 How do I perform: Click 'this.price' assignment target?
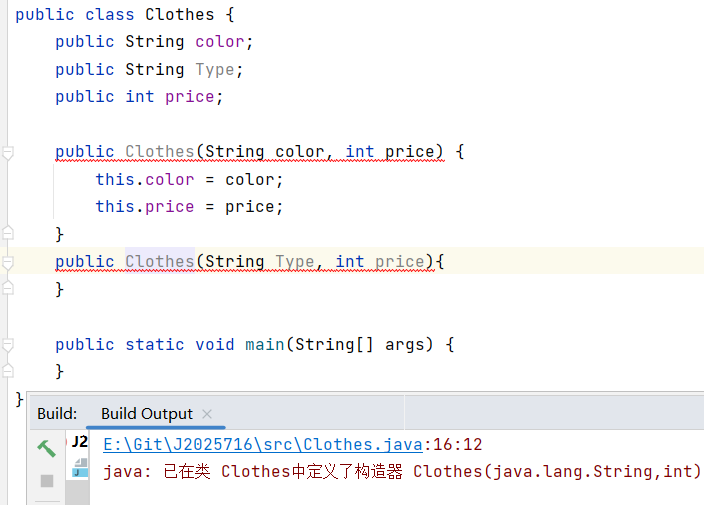pyautogui.click(x=145, y=206)
